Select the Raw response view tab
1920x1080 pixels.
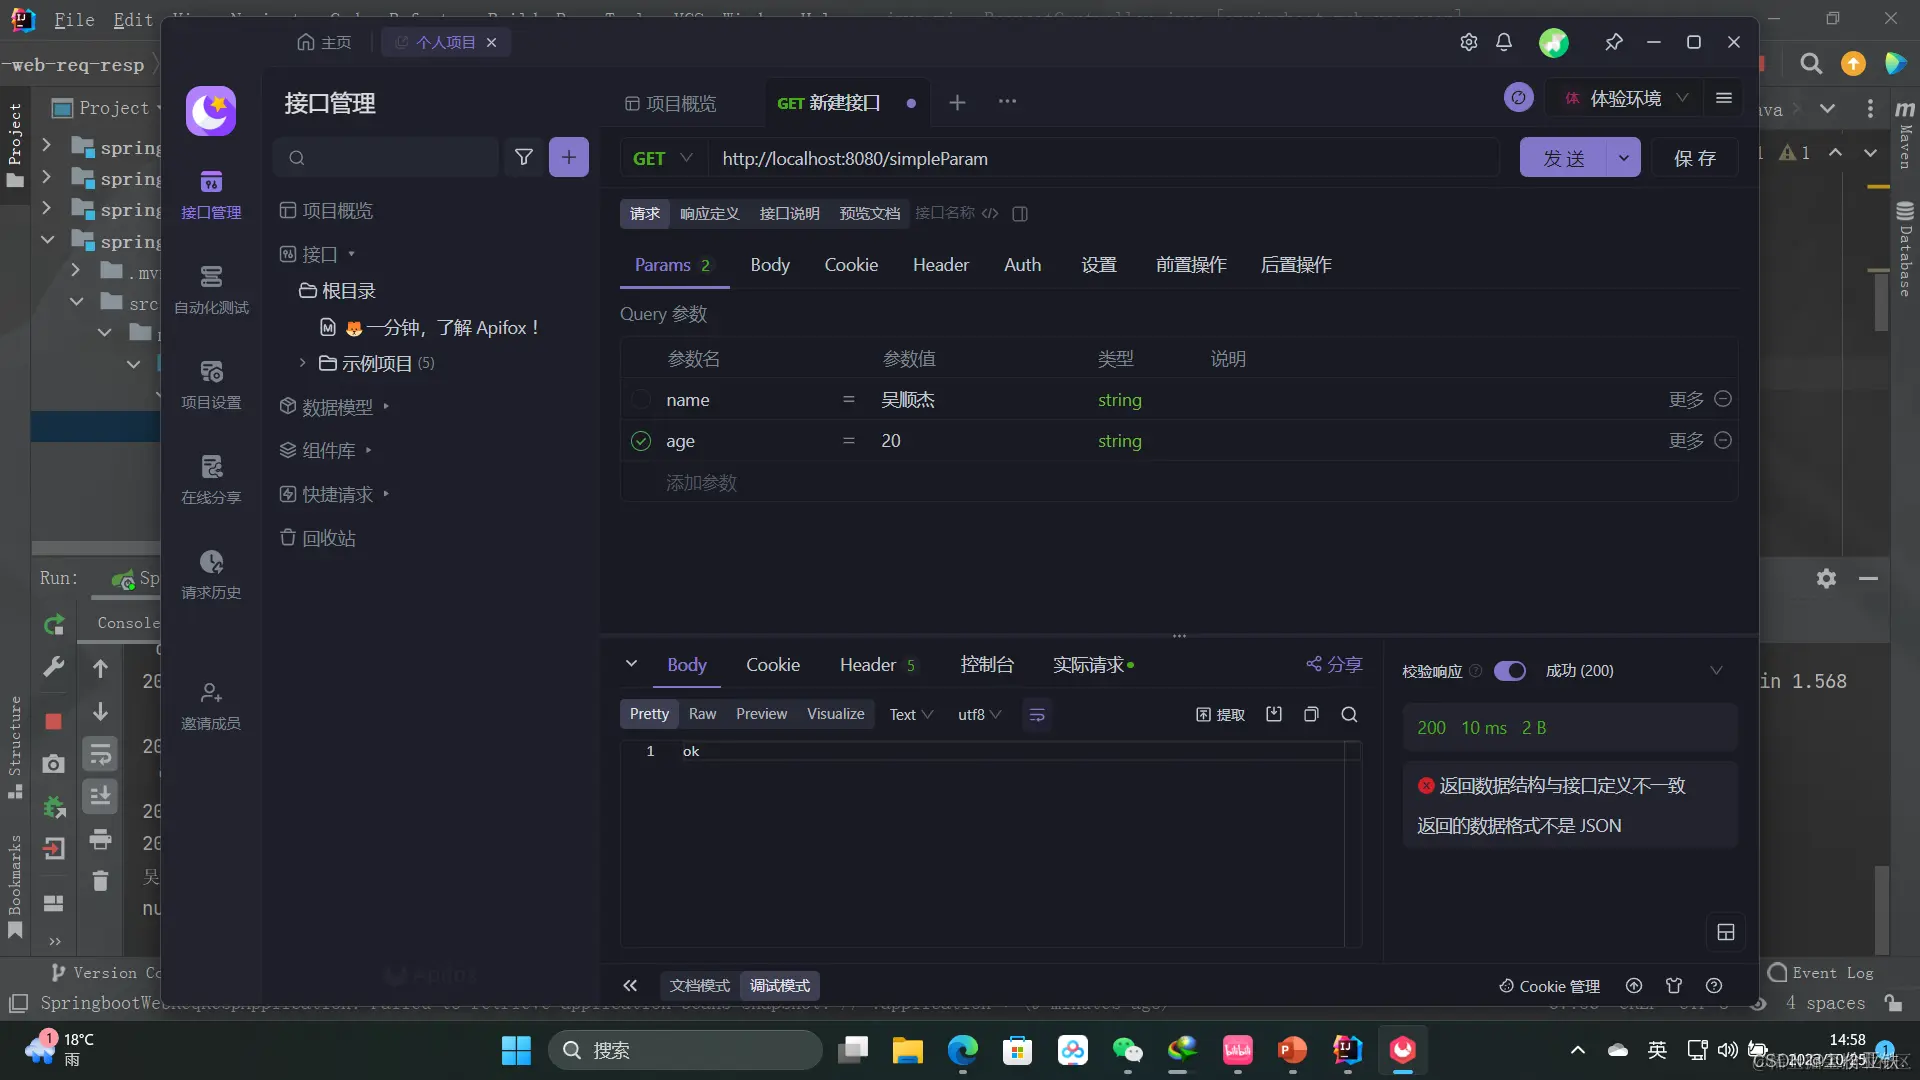click(702, 714)
